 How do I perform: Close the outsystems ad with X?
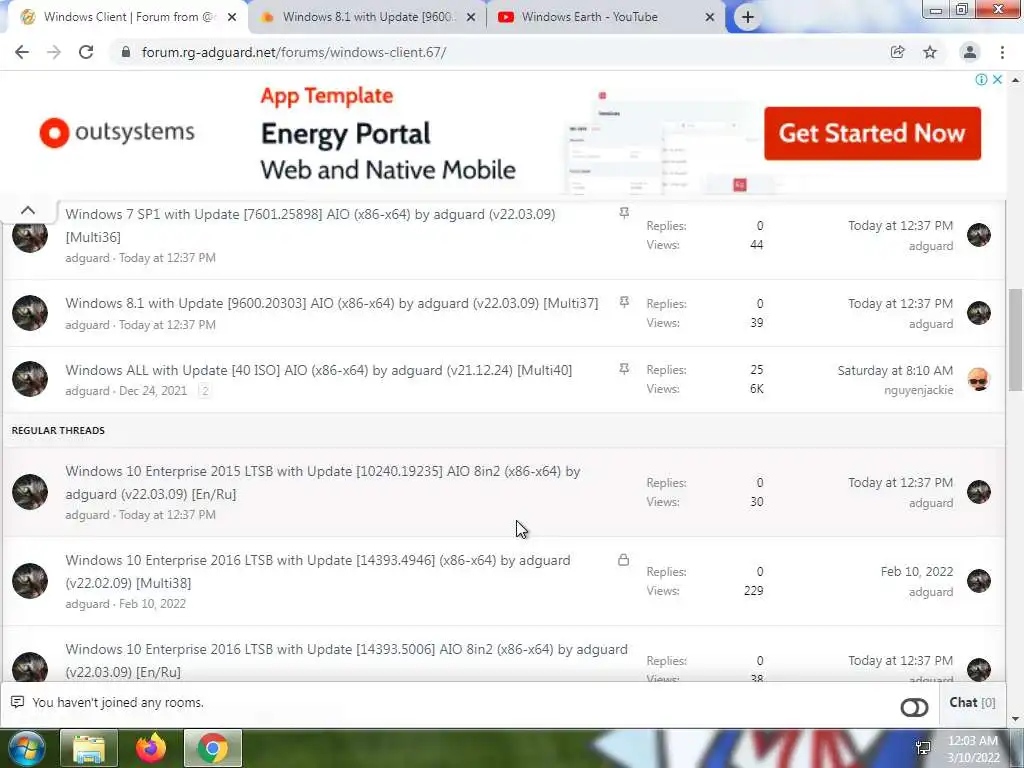(x=997, y=80)
